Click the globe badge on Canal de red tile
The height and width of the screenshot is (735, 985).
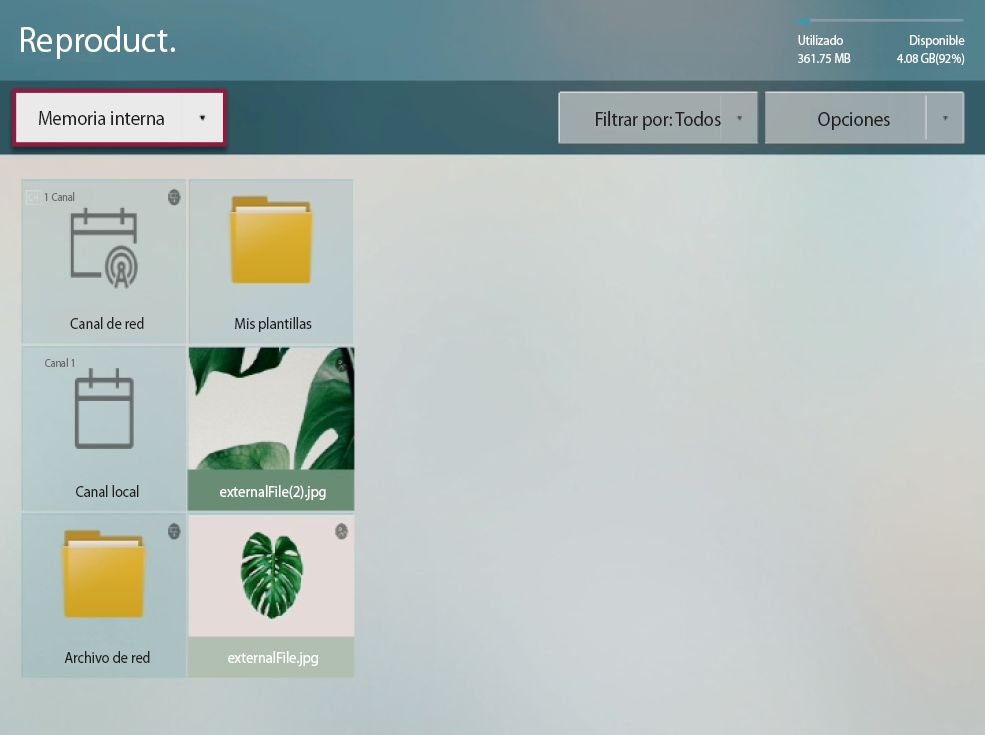pyautogui.click(x=174, y=197)
